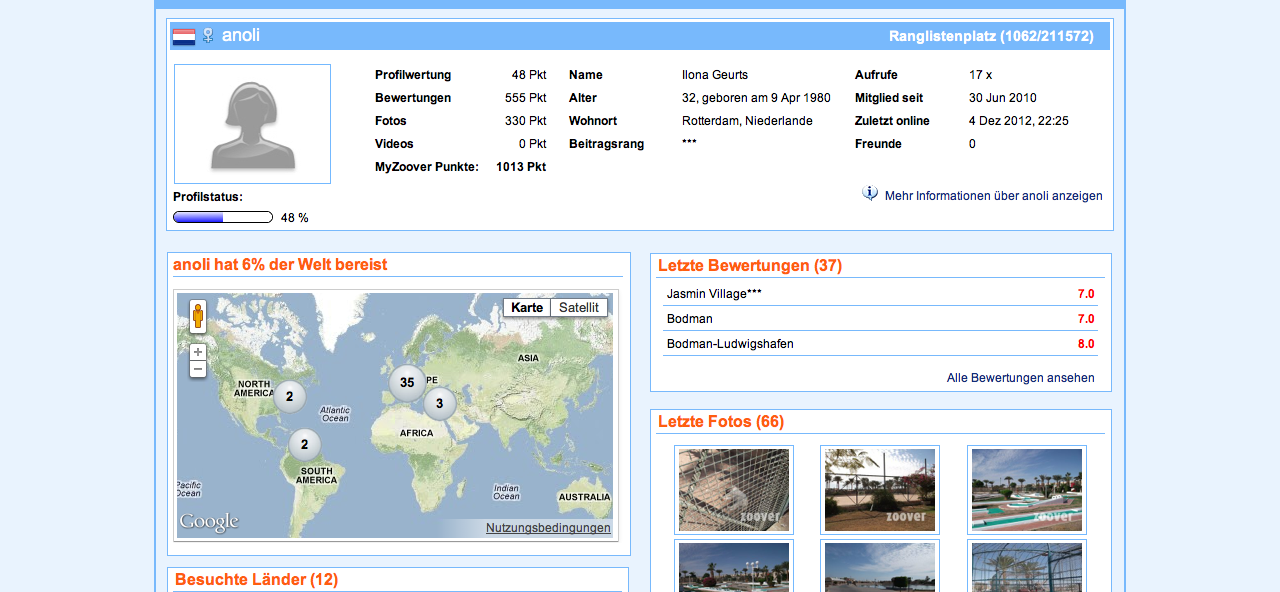Screen dimensions: 1280x592
Task: Click the grey profile avatar picture
Action: click(252, 124)
